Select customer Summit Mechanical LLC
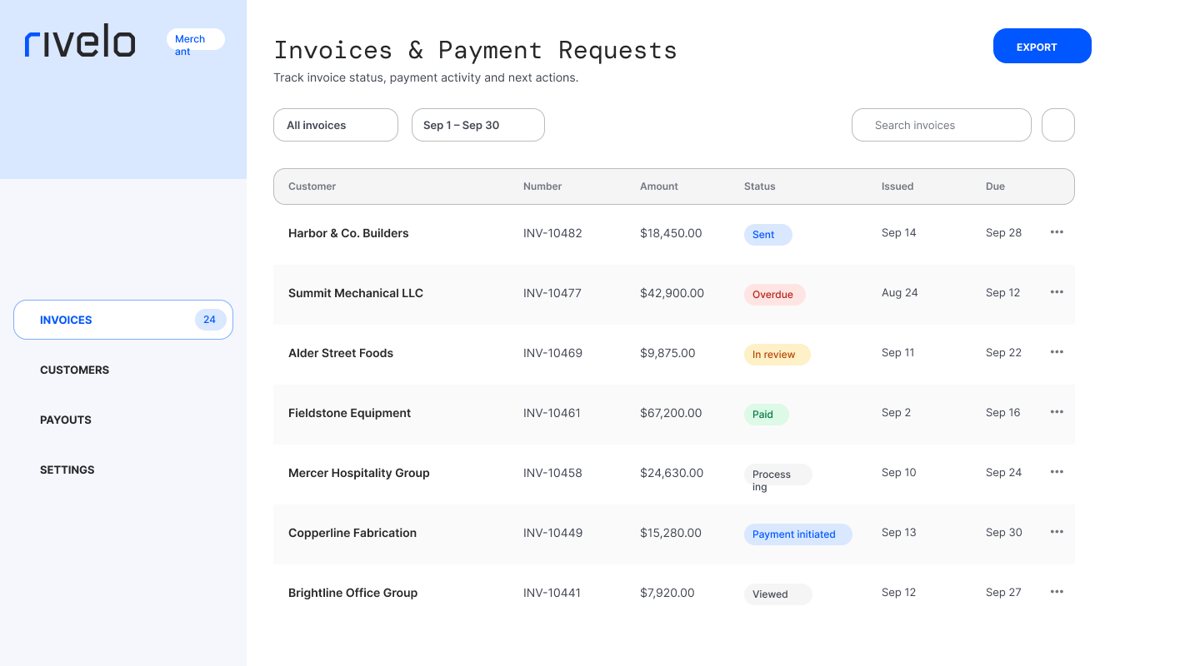The height and width of the screenshot is (666, 1200). pyautogui.click(x=355, y=293)
